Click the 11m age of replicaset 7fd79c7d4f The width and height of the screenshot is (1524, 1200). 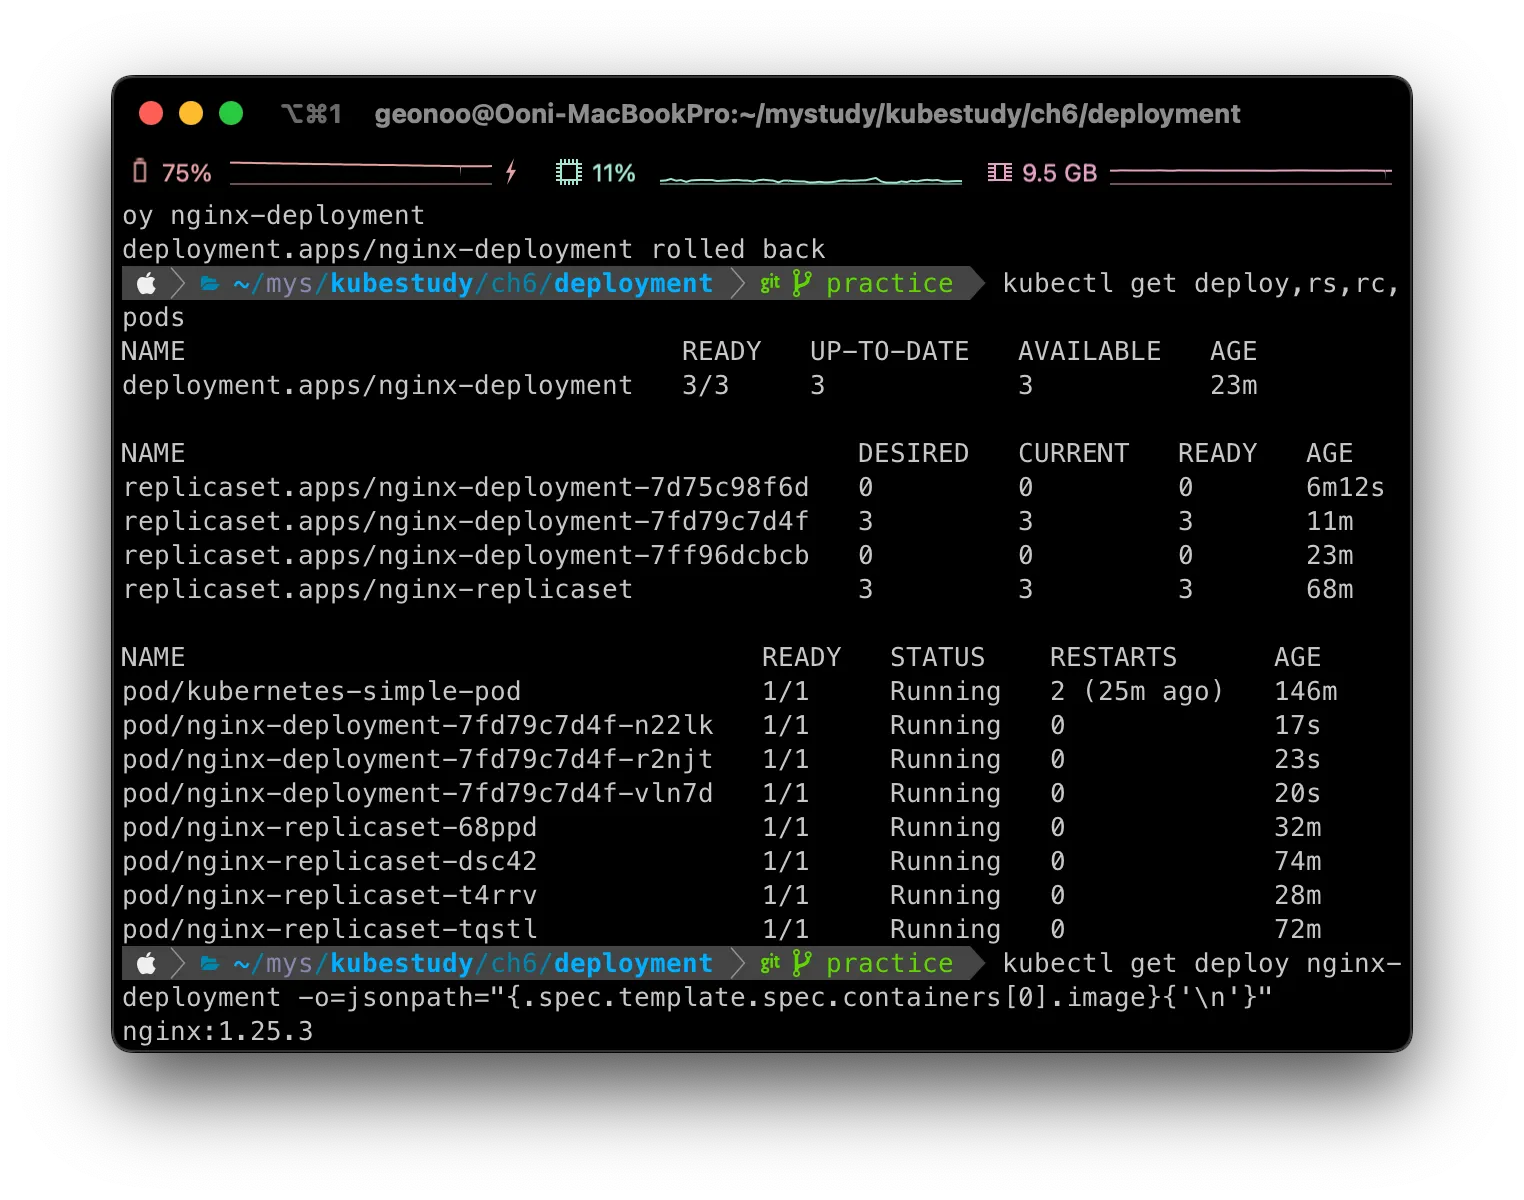[x=1330, y=521]
